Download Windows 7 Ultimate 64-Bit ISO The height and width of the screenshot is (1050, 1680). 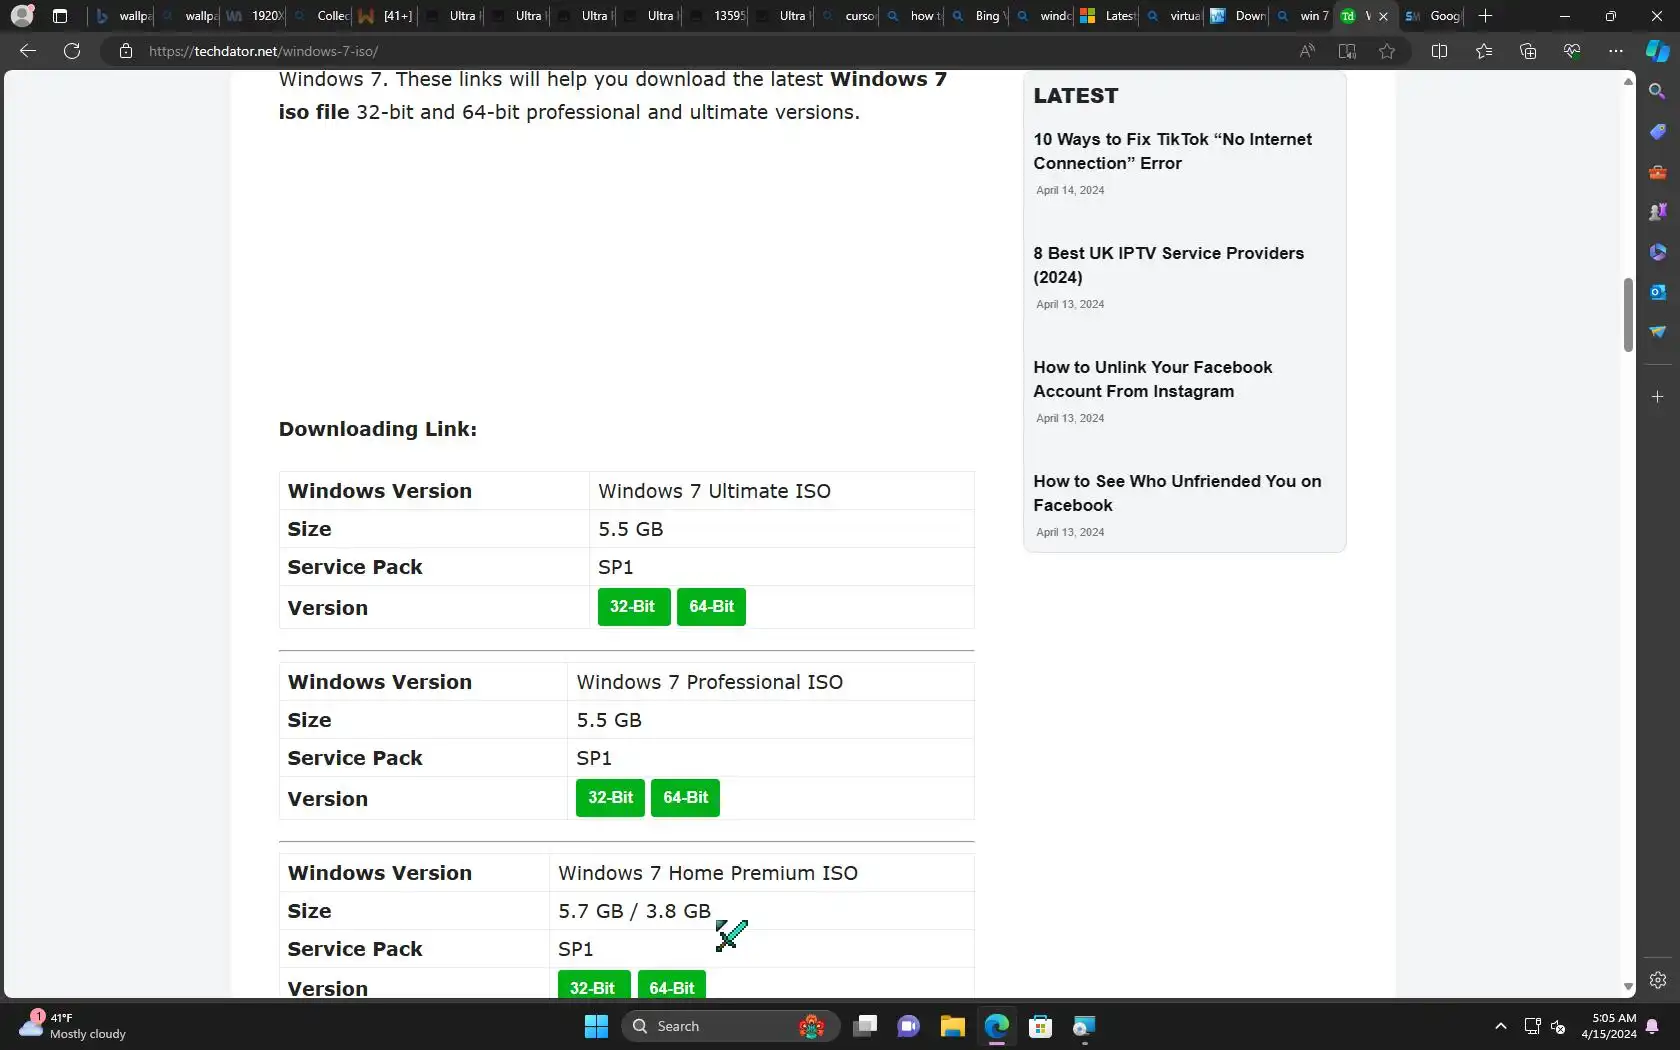tap(711, 607)
